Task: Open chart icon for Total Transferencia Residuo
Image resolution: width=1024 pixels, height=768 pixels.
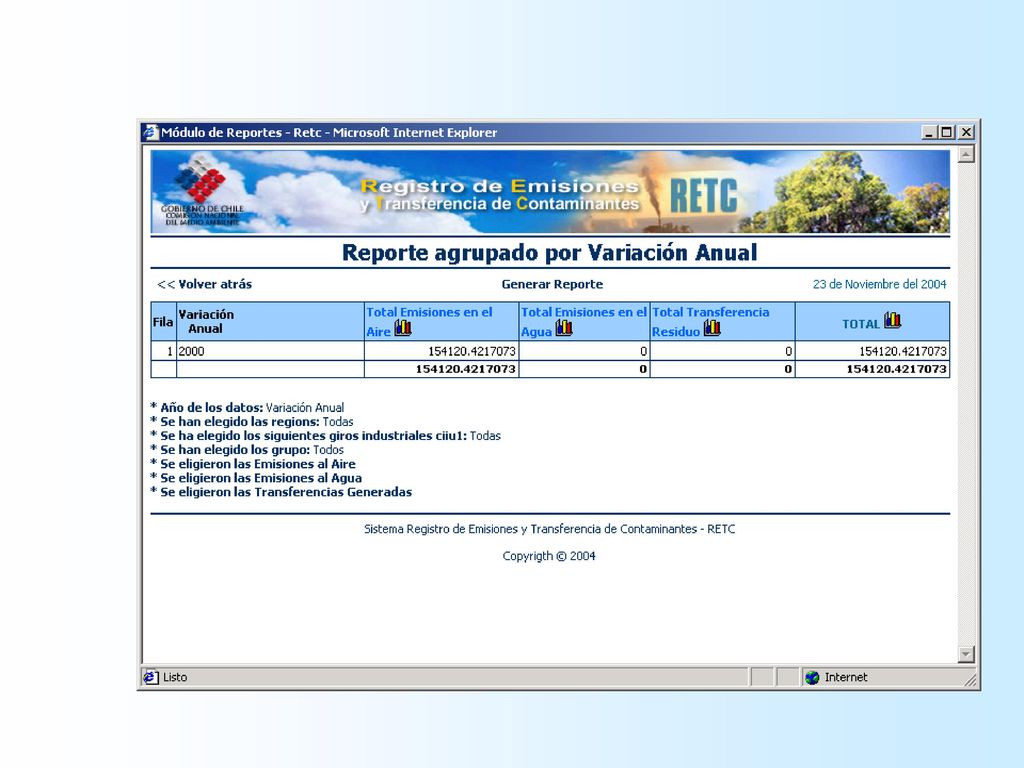Action: point(712,328)
